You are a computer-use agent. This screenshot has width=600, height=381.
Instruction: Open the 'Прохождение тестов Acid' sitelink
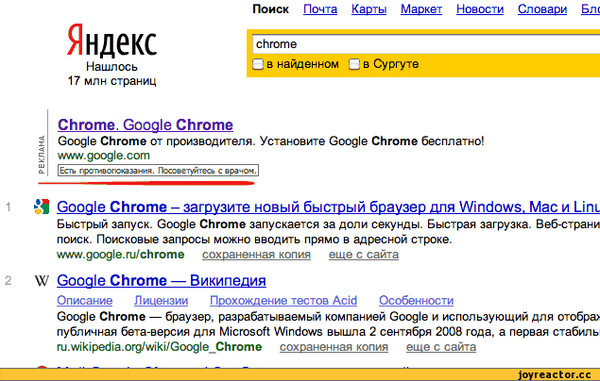click(x=283, y=301)
